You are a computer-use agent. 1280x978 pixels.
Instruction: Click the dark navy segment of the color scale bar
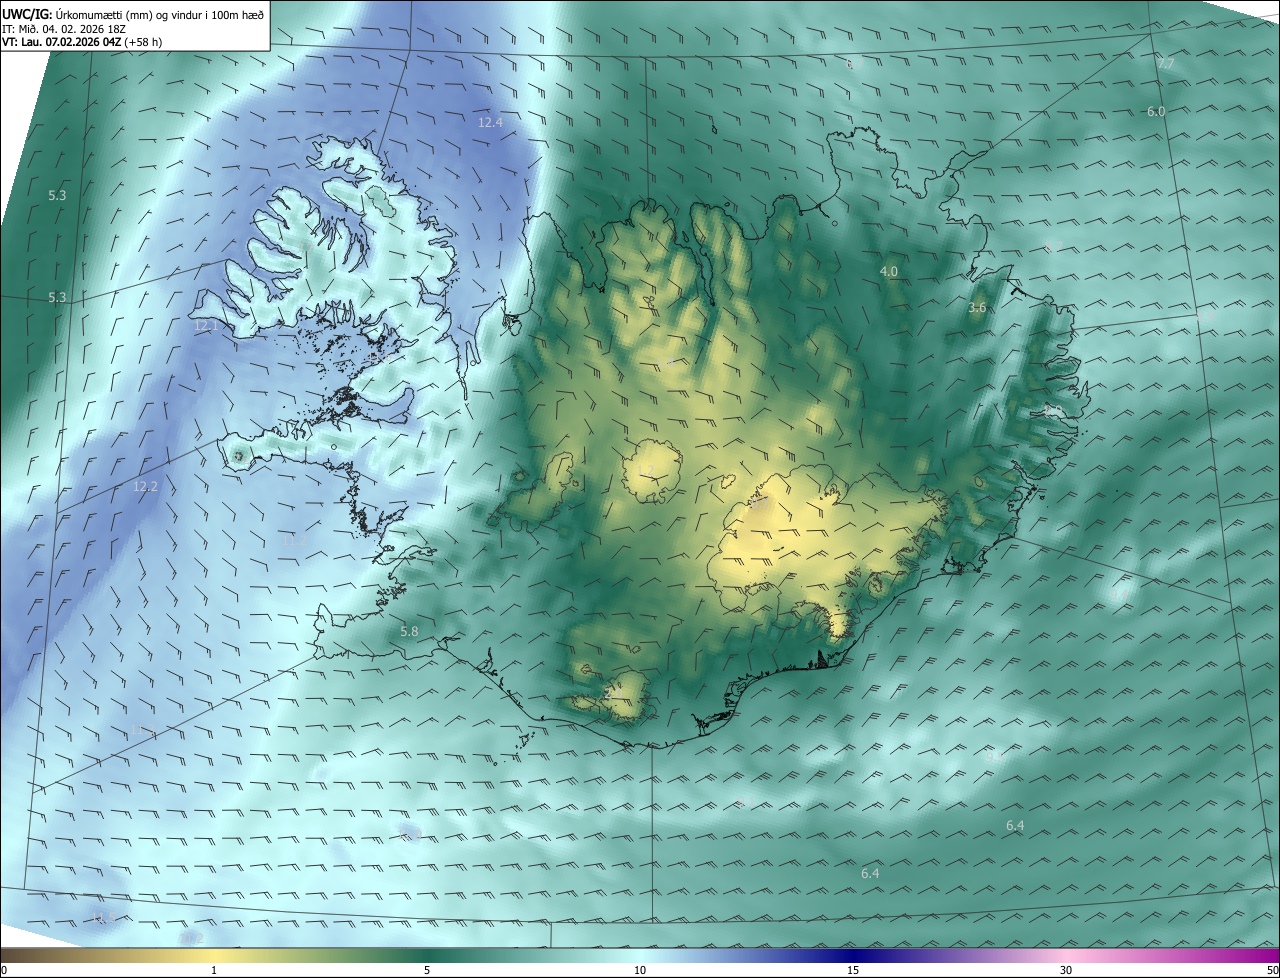(x=853, y=956)
